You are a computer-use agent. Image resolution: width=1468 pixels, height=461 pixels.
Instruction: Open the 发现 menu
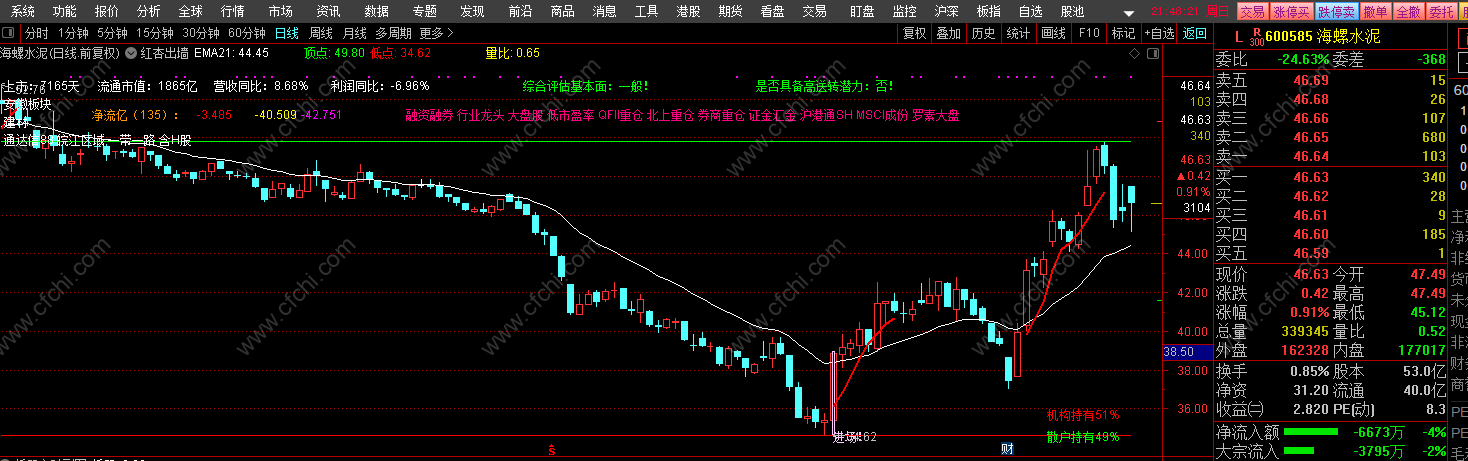472,12
